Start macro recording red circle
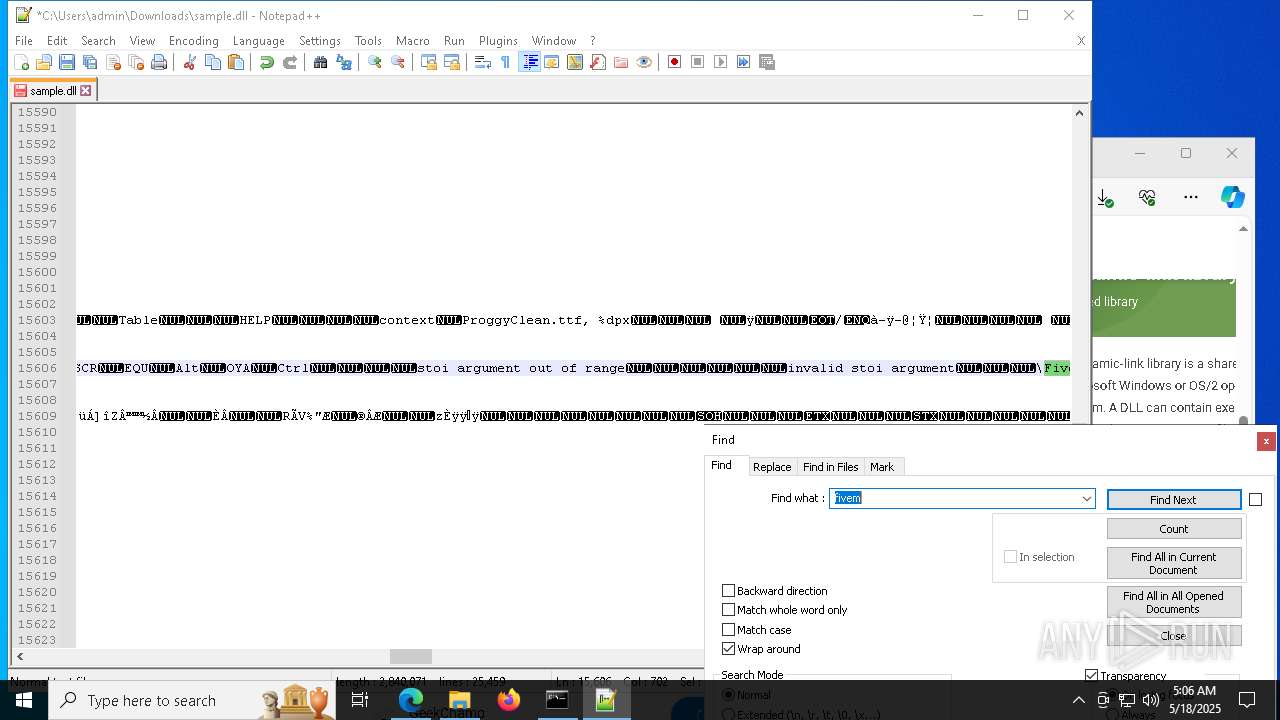 pos(674,62)
